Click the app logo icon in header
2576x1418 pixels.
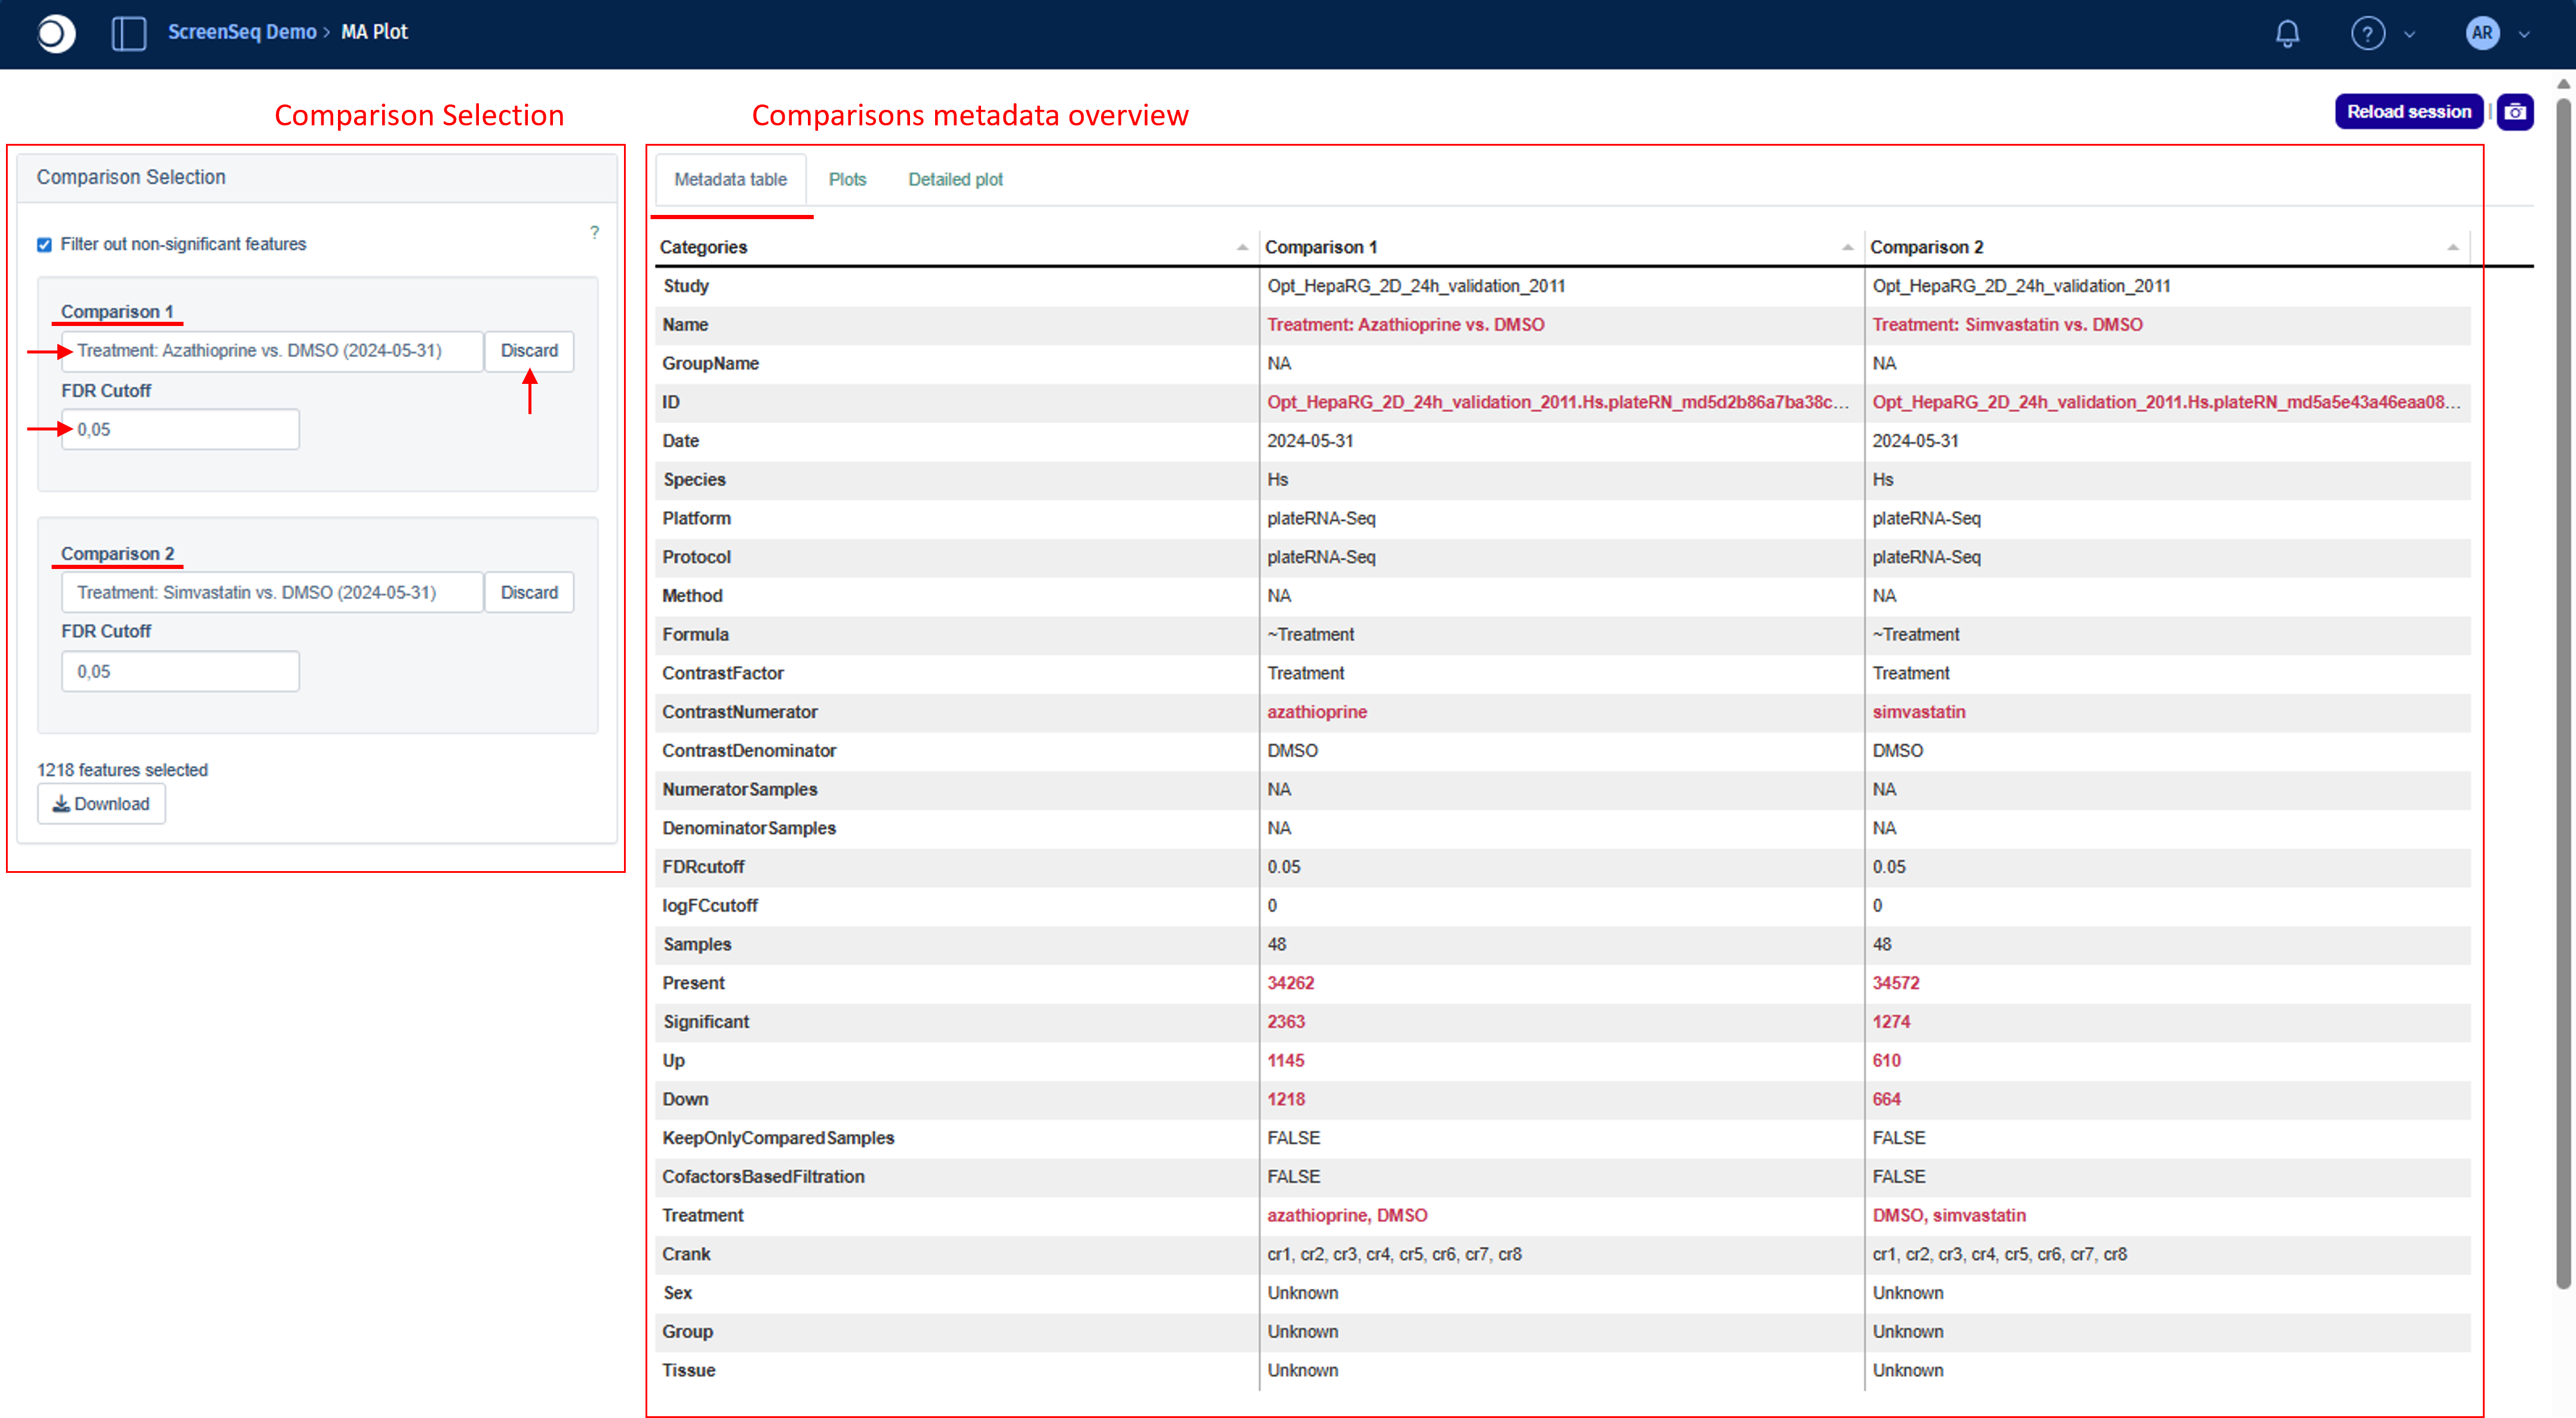click(55, 33)
